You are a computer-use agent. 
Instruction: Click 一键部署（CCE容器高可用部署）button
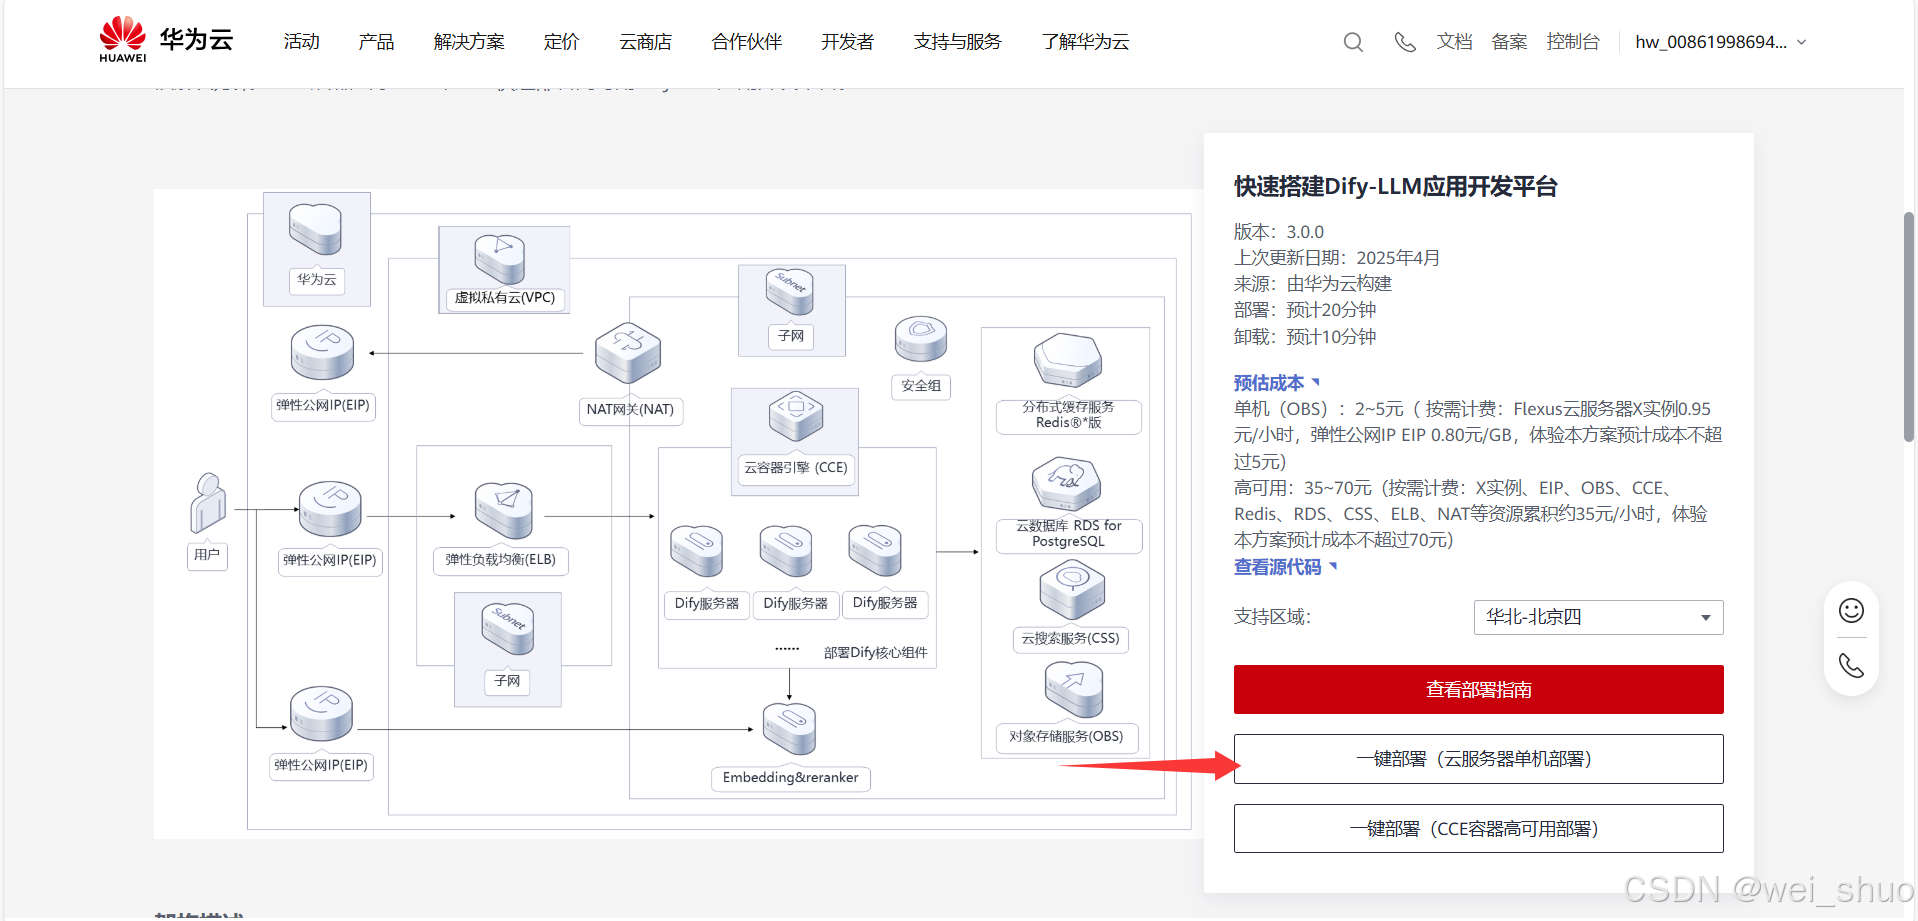click(1478, 828)
